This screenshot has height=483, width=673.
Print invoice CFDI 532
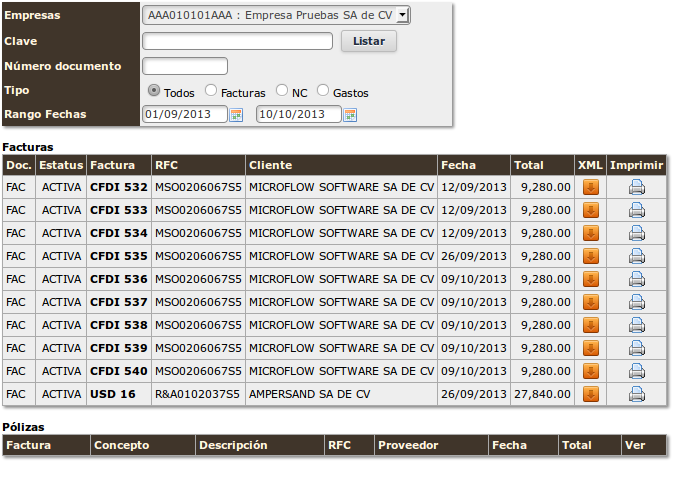pyautogui.click(x=637, y=188)
